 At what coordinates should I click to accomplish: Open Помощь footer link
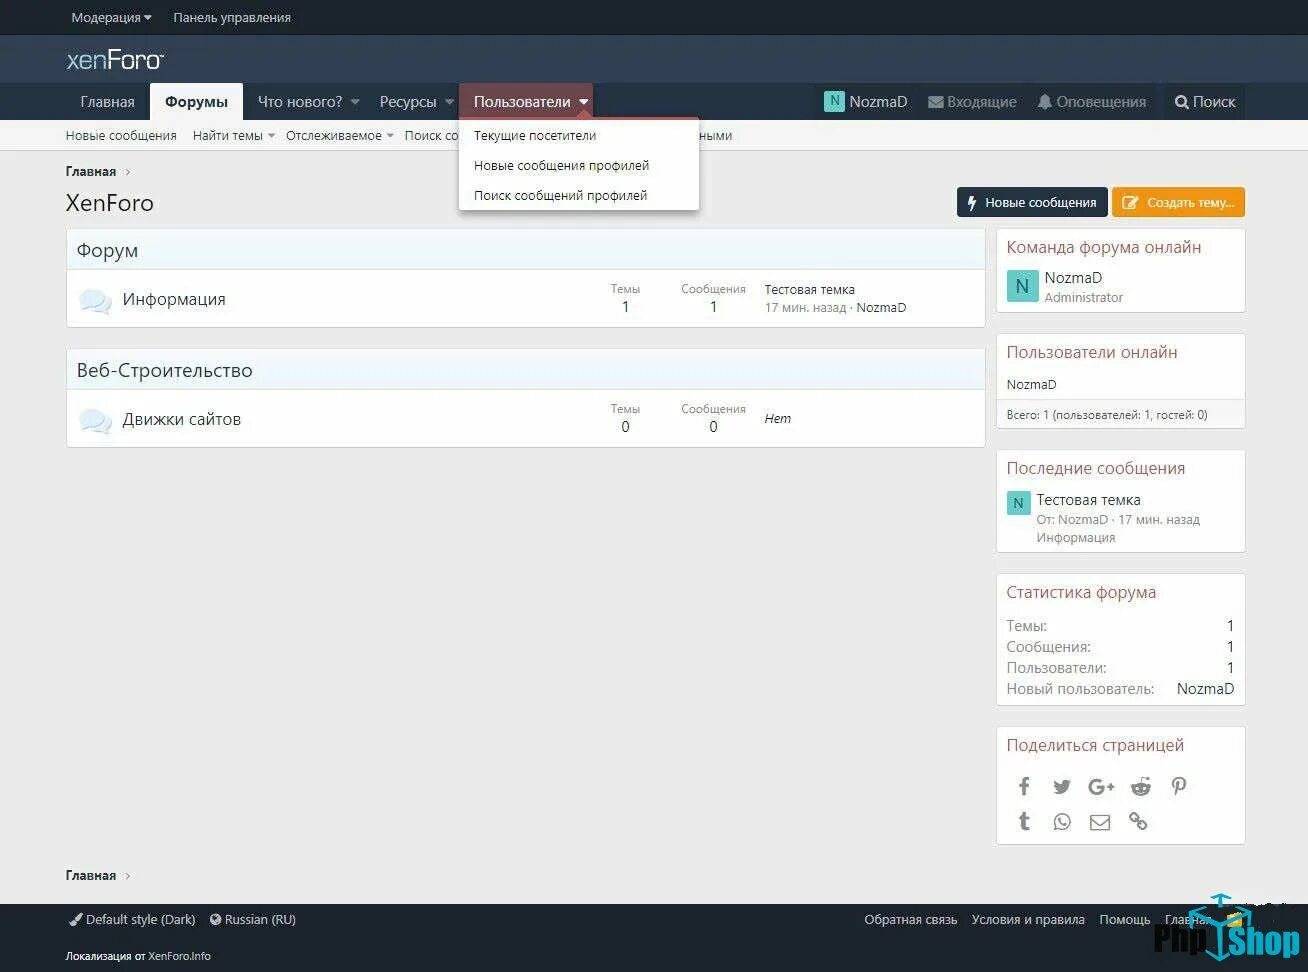point(1125,919)
